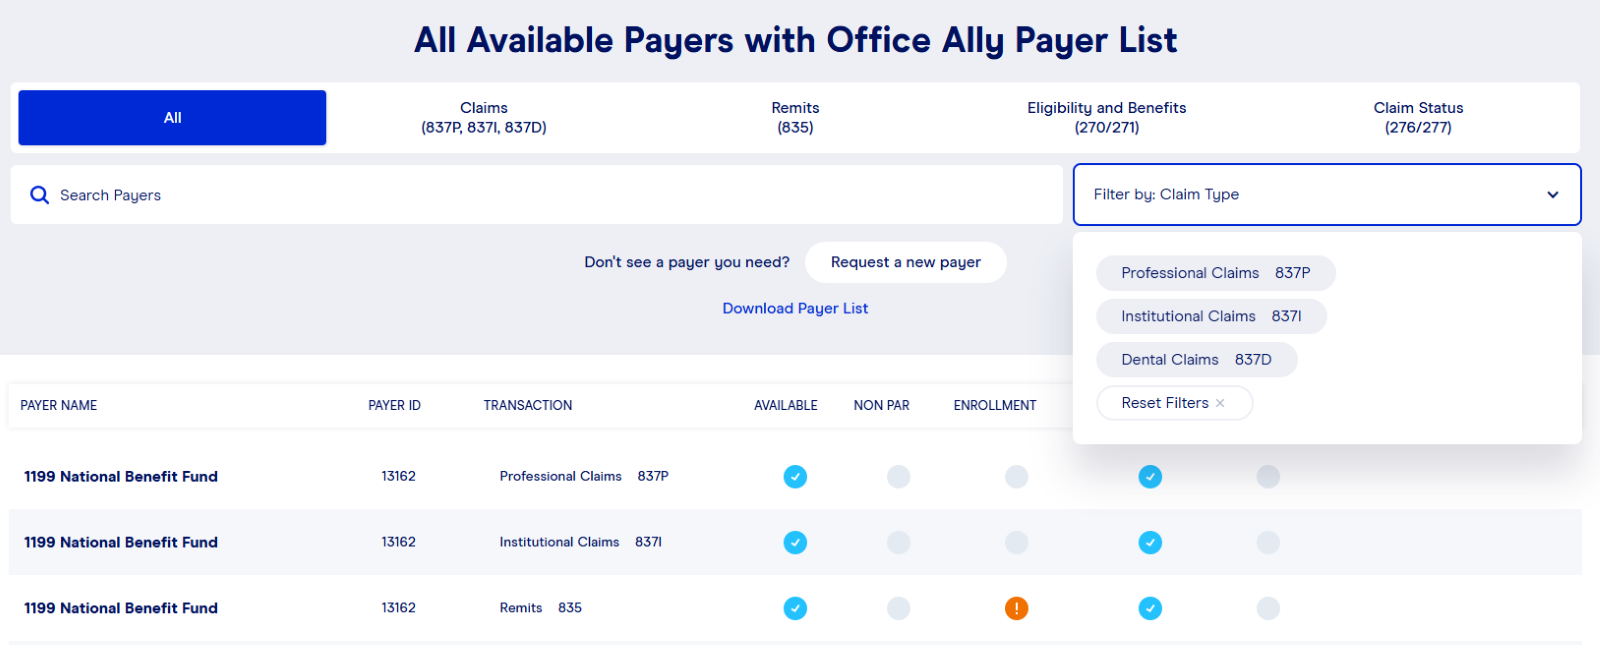
Task: Click Reset Filters button
Action: click(1174, 403)
